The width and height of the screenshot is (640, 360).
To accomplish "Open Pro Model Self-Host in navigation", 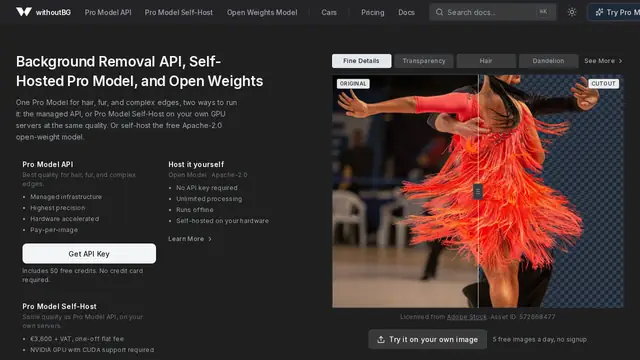I will 178,13.
